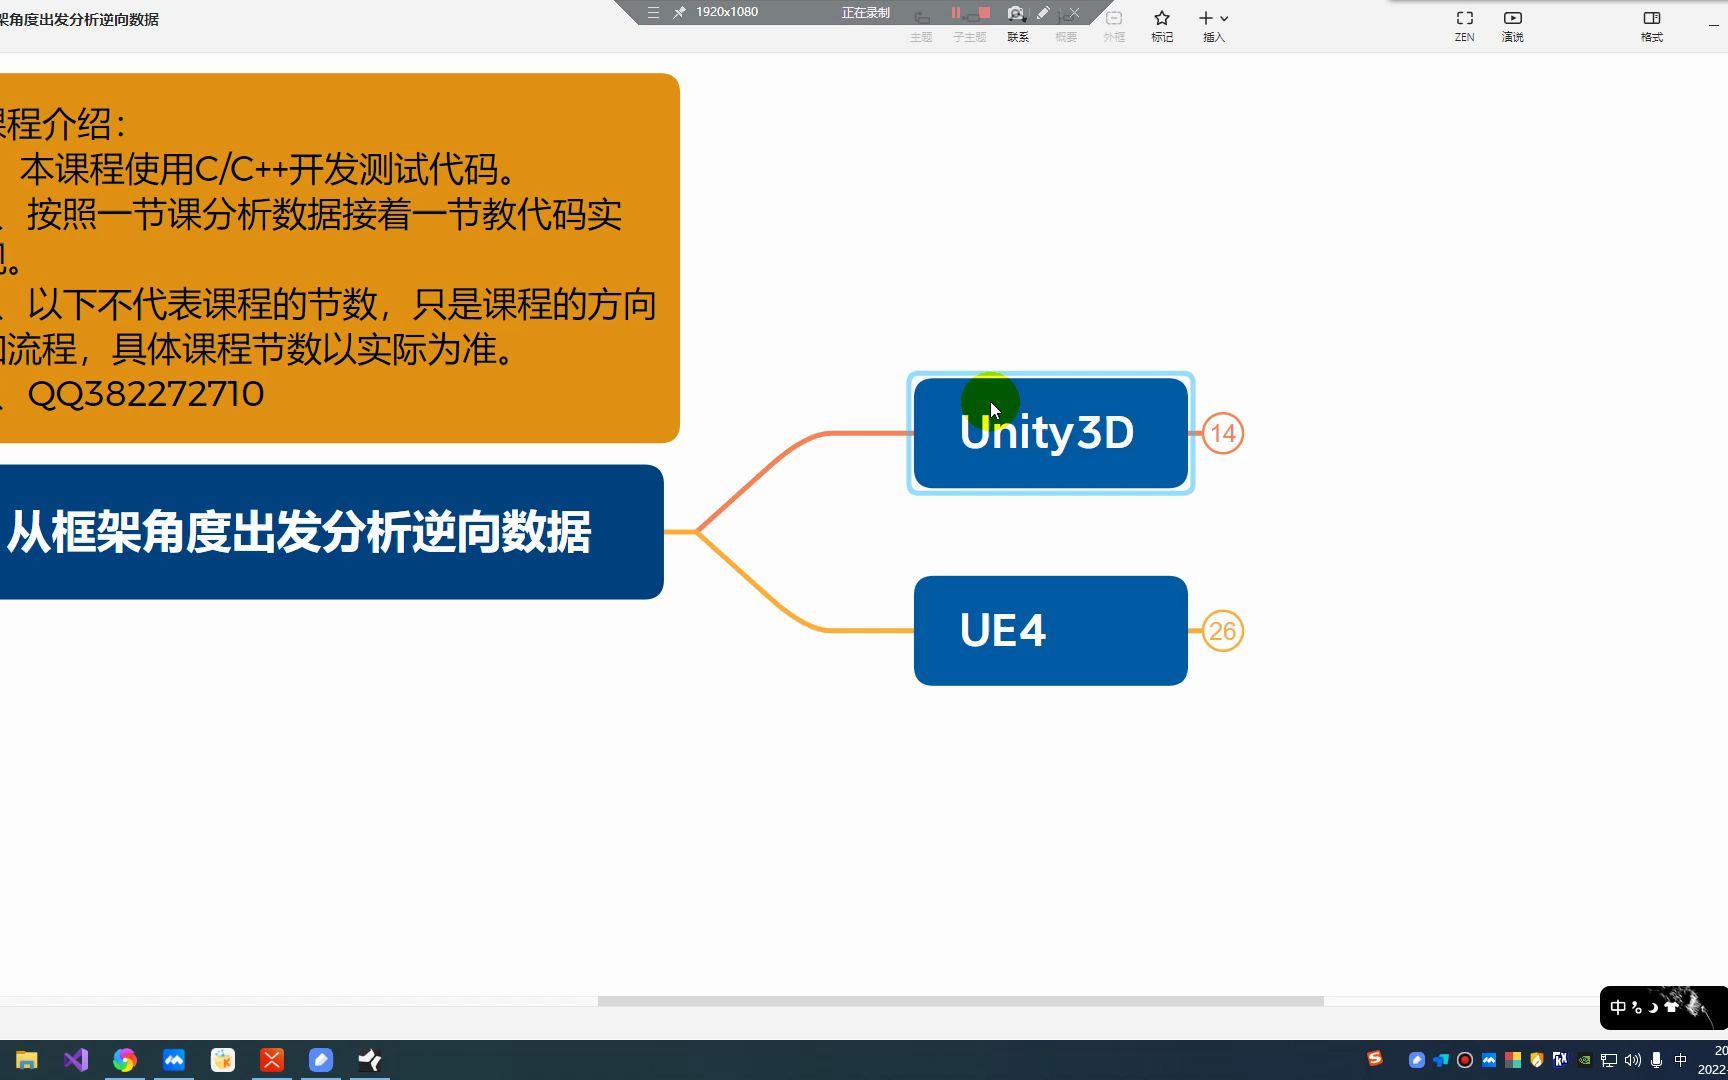Enter ZEN mode
The width and height of the screenshot is (1728, 1080).
click(1464, 26)
